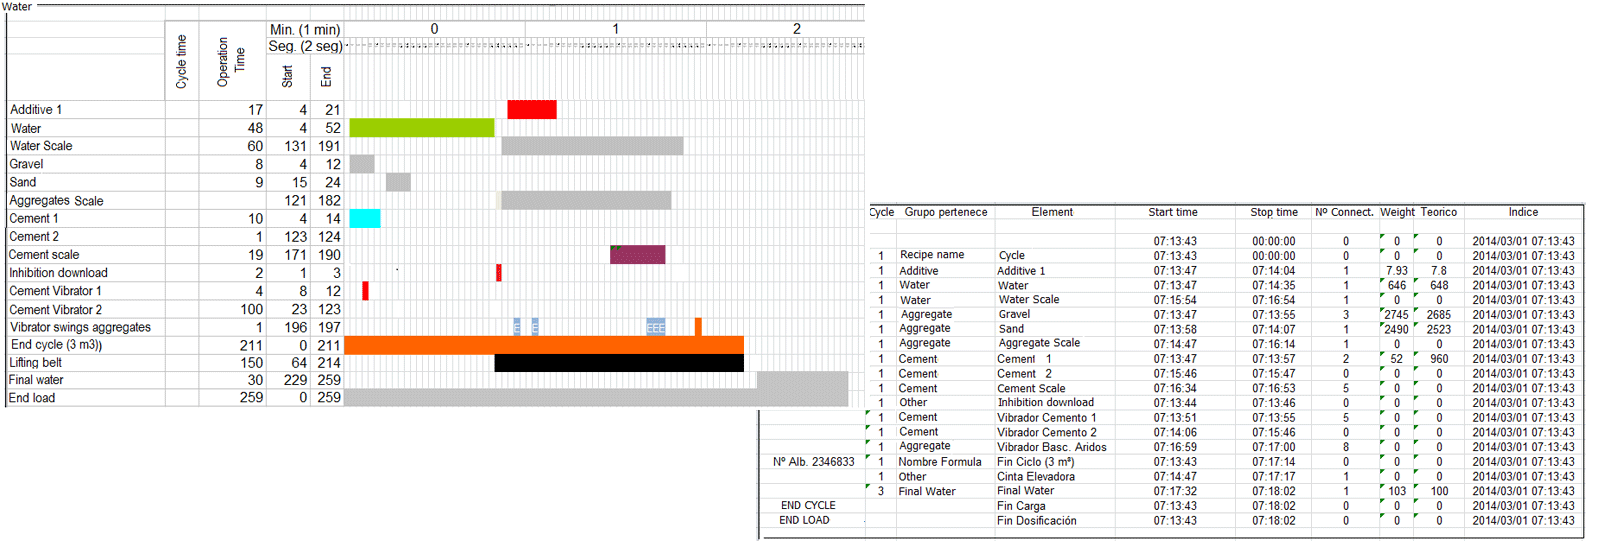Select the 'Cinta Elevadora' table cell

1036,477
